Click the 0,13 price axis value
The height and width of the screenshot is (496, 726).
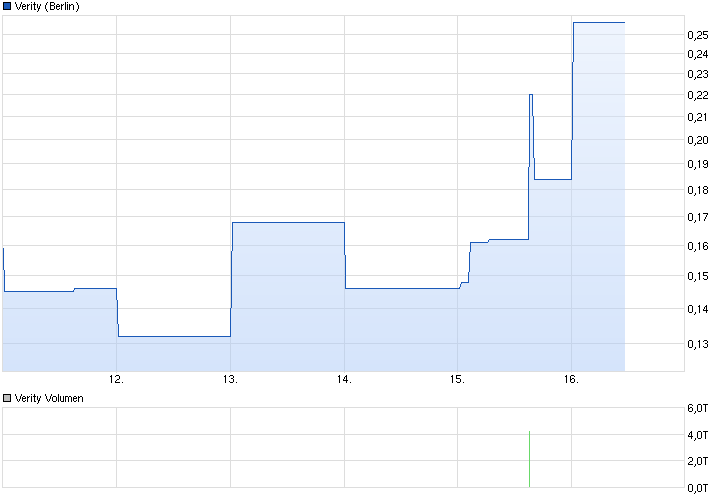click(x=698, y=344)
